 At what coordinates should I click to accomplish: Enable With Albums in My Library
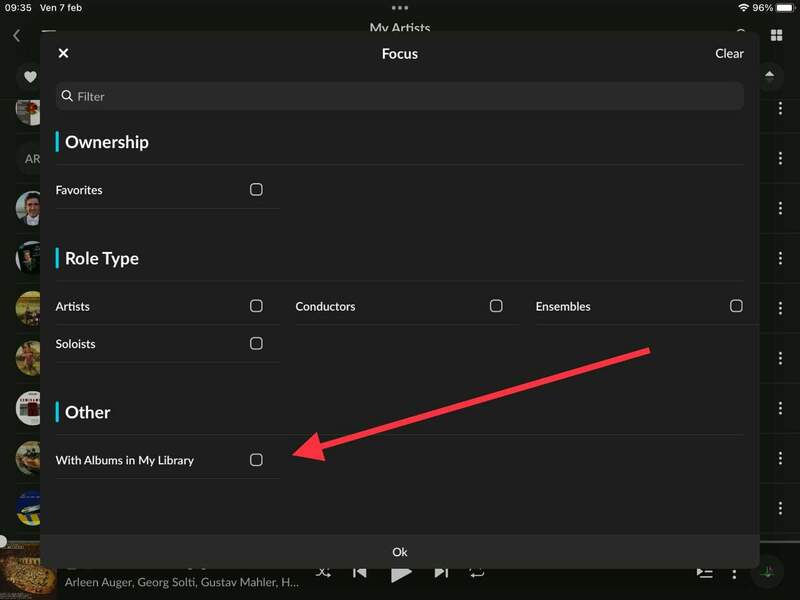[256, 460]
